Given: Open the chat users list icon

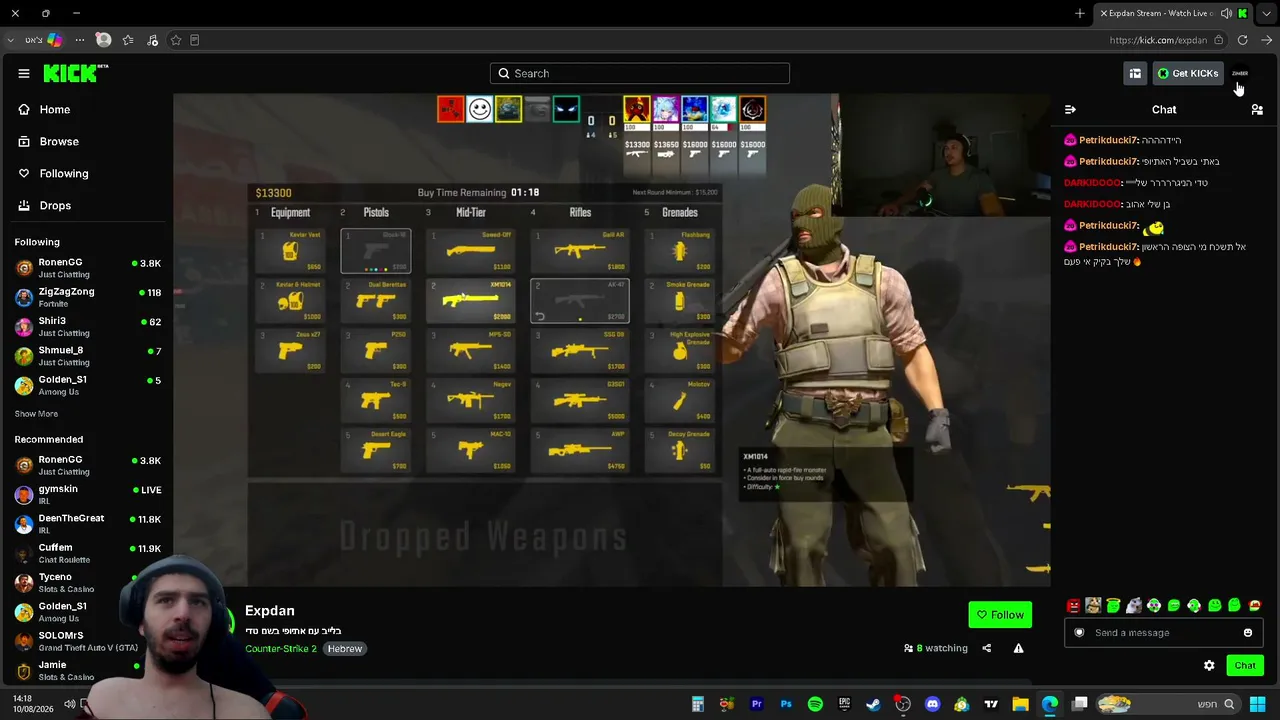Looking at the screenshot, I should pyautogui.click(x=1257, y=109).
